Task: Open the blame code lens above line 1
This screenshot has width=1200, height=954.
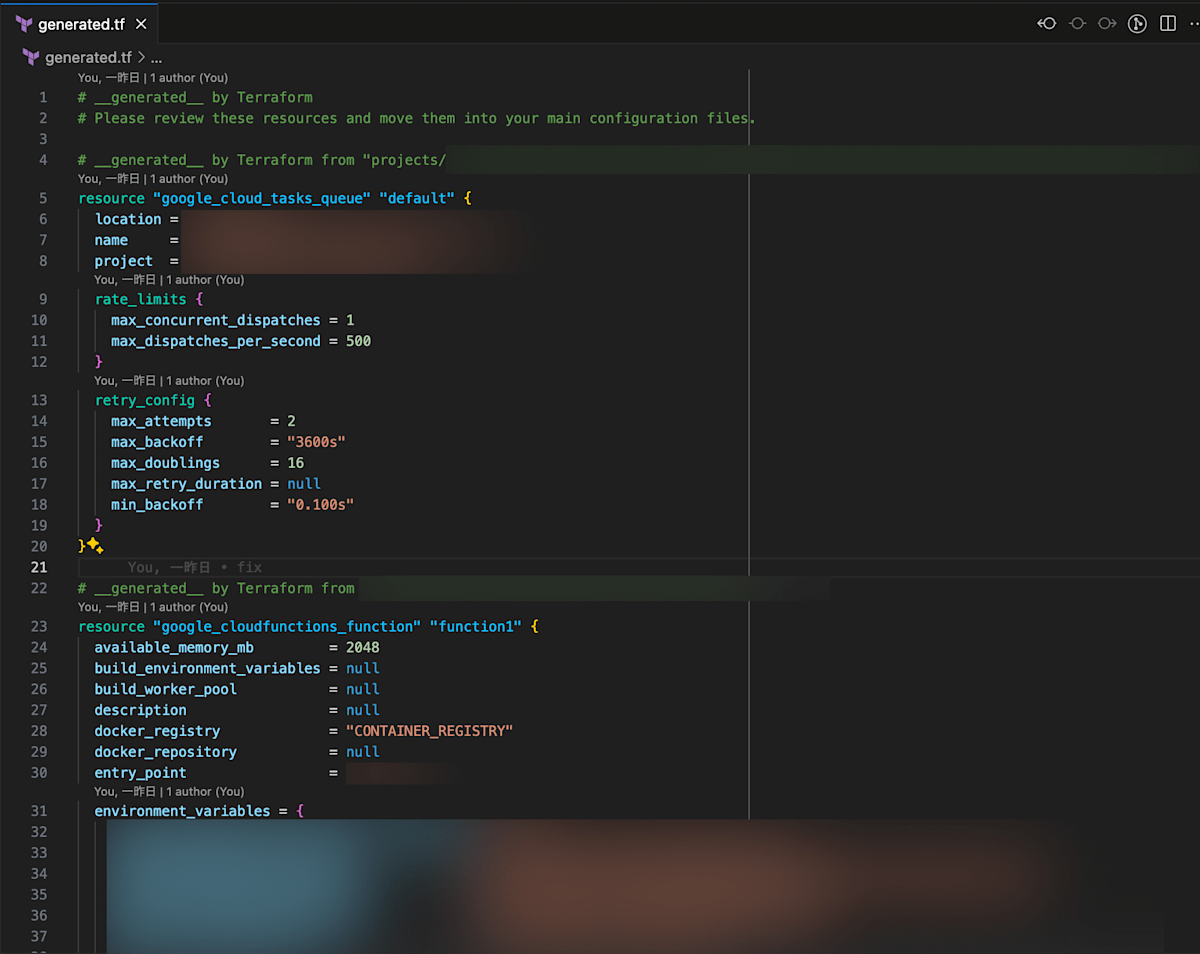Action: point(153,78)
